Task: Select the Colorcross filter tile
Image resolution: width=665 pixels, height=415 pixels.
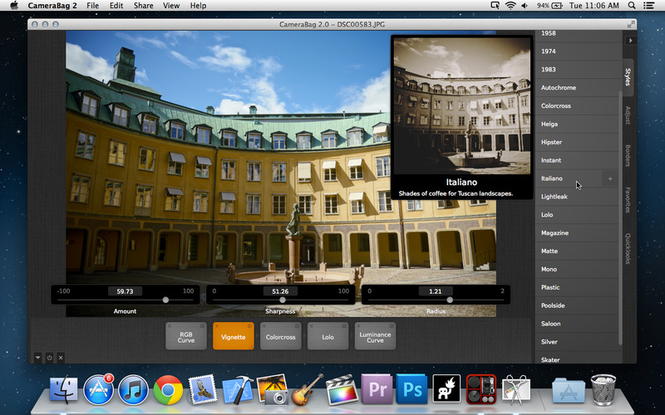Action: coord(280,337)
